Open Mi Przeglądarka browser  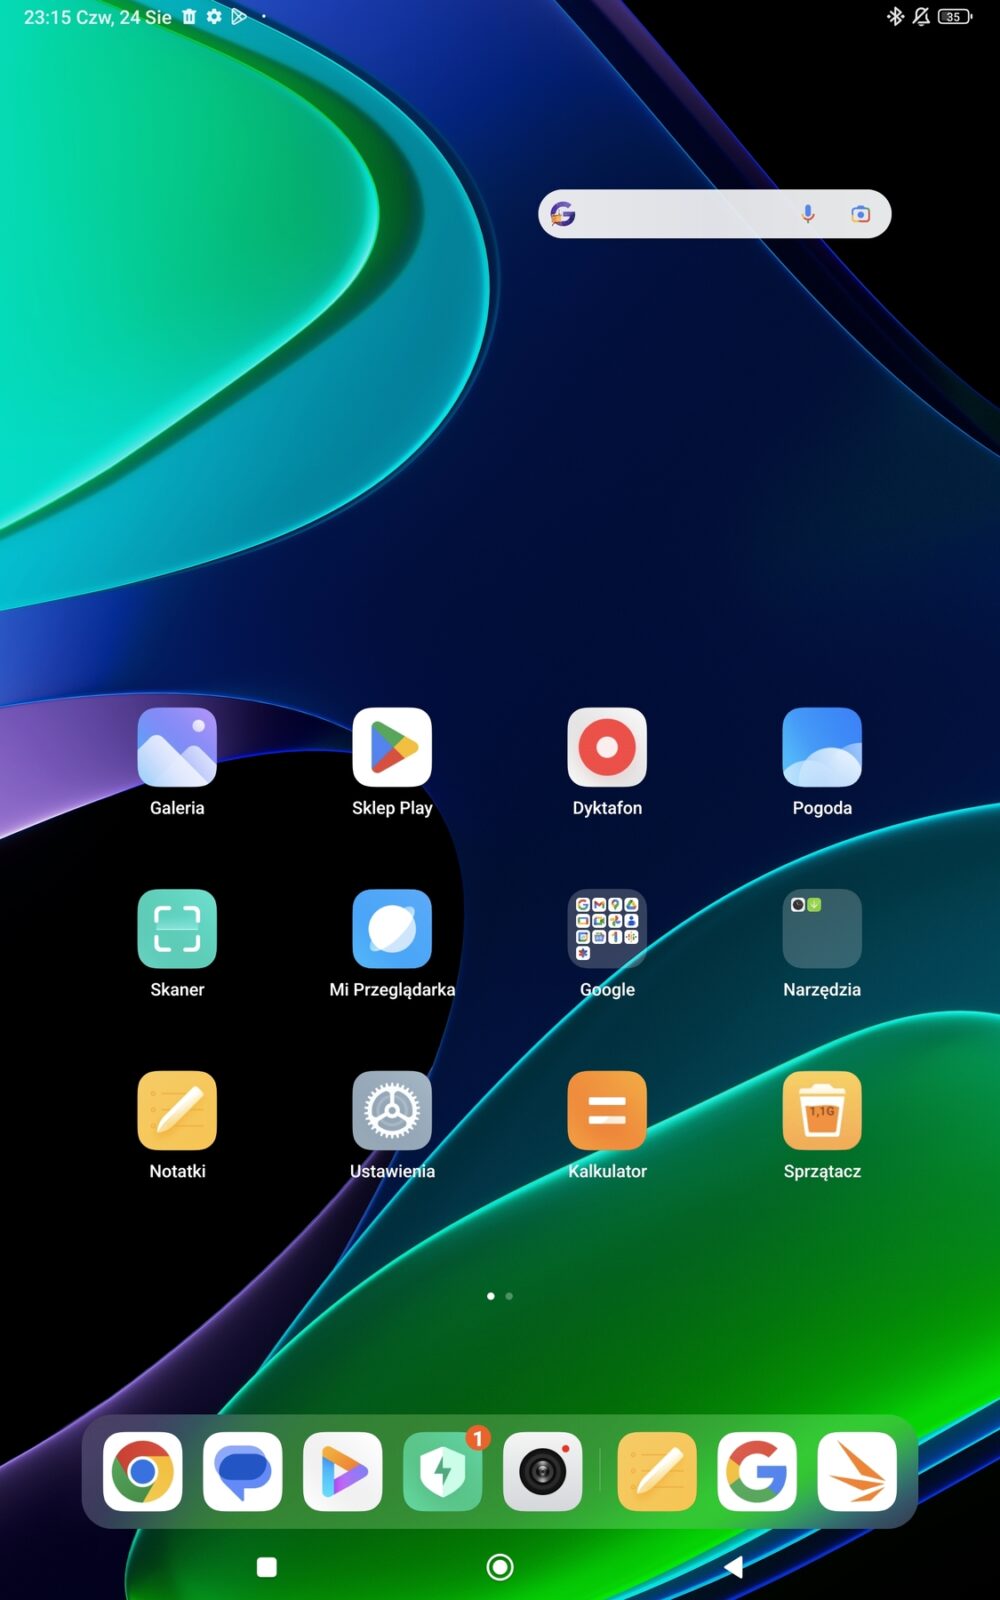tap(392, 929)
